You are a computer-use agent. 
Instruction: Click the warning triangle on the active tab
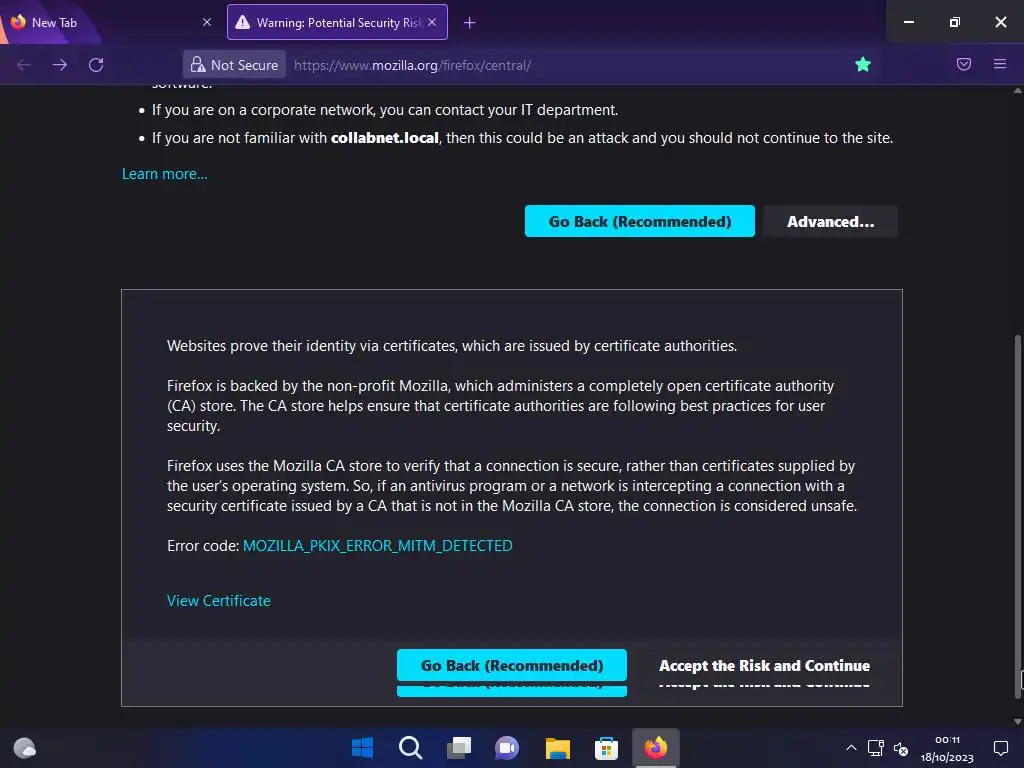(x=242, y=22)
